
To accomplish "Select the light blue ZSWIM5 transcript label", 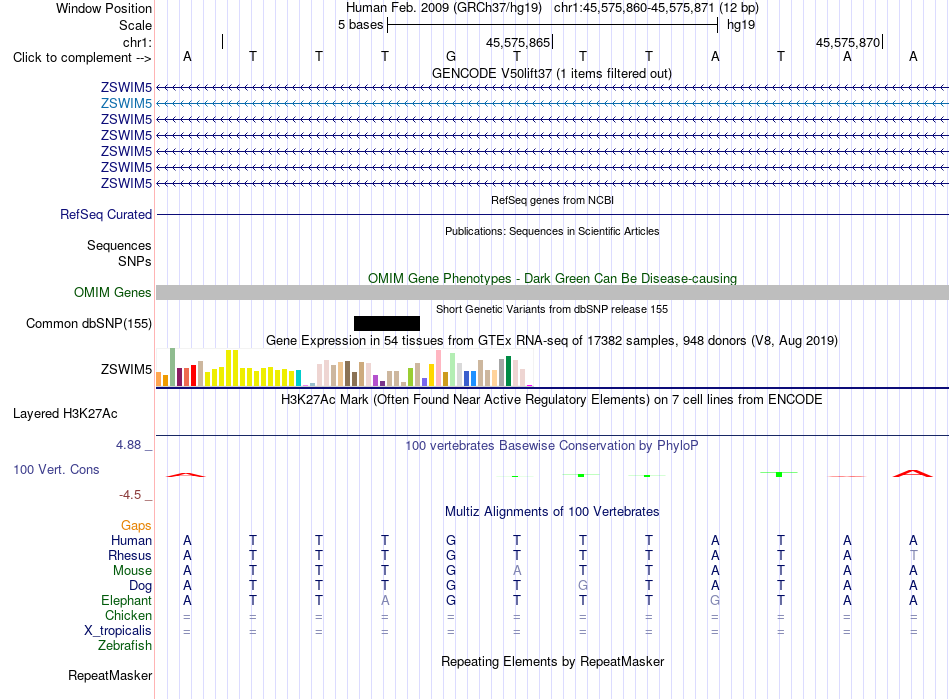I will 126,104.
